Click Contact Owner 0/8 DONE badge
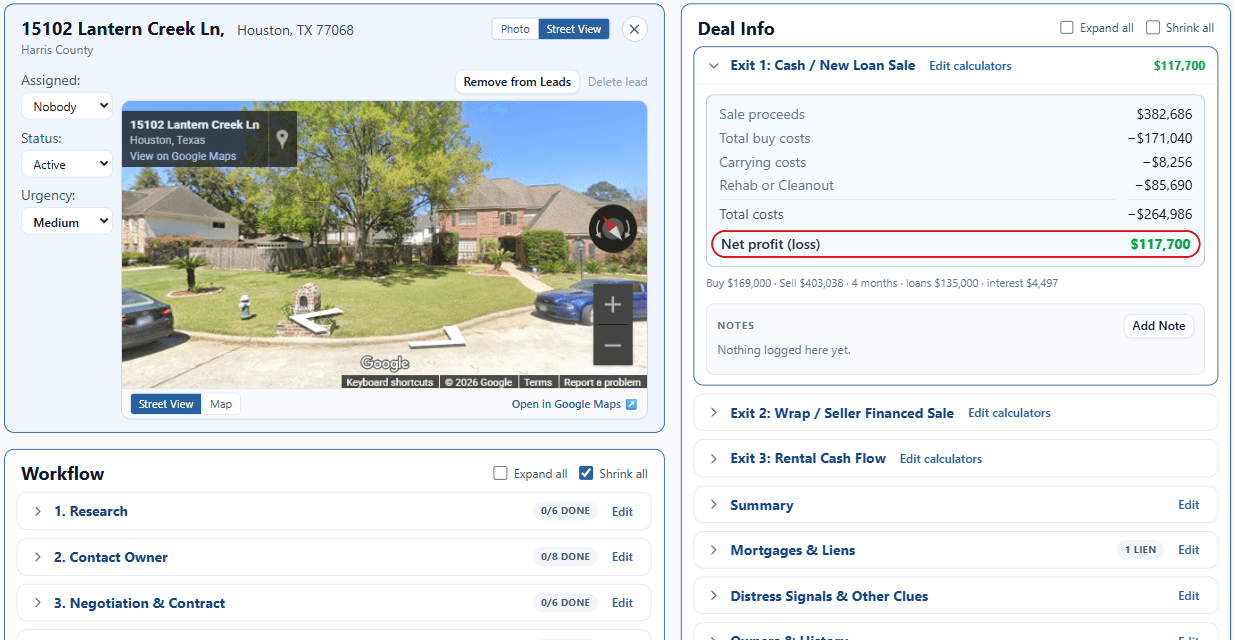The width and height of the screenshot is (1235, 640). point(565,557)
